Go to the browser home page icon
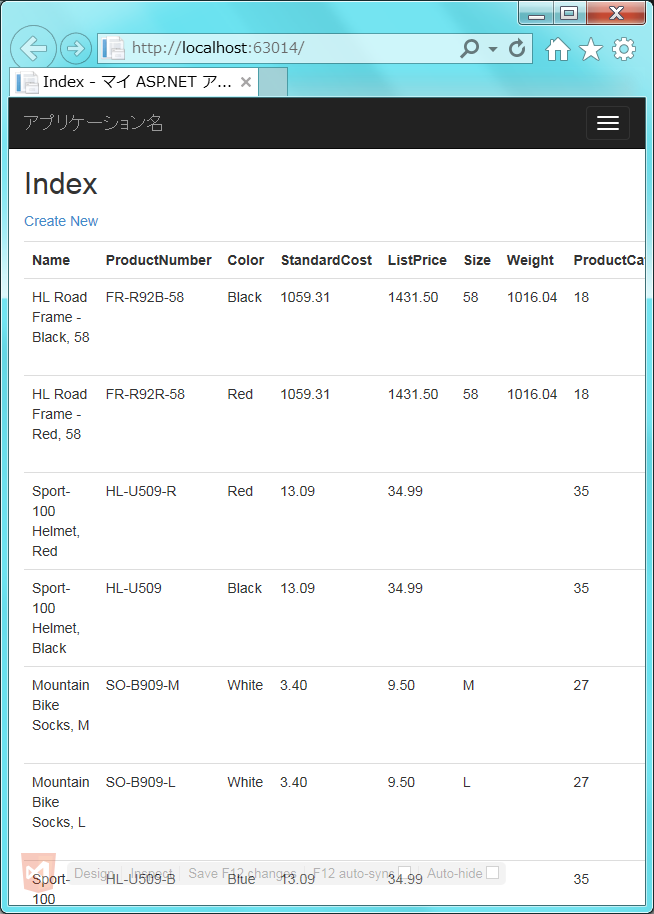Viewport: 654px width, 914px height. (x=558, y=49)
